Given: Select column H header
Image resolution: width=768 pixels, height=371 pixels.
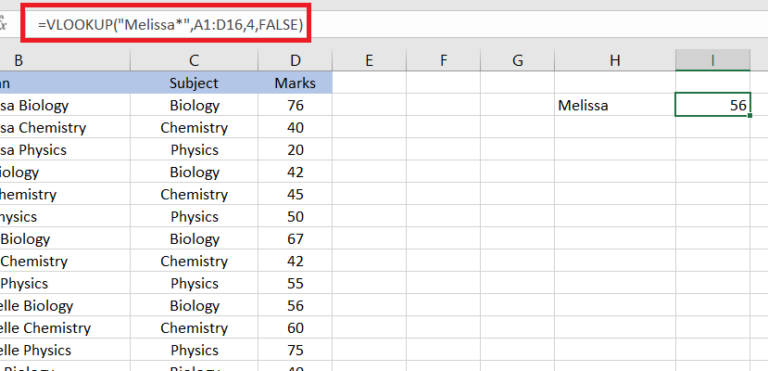Looking at the screenshot, I should [615, 60].
